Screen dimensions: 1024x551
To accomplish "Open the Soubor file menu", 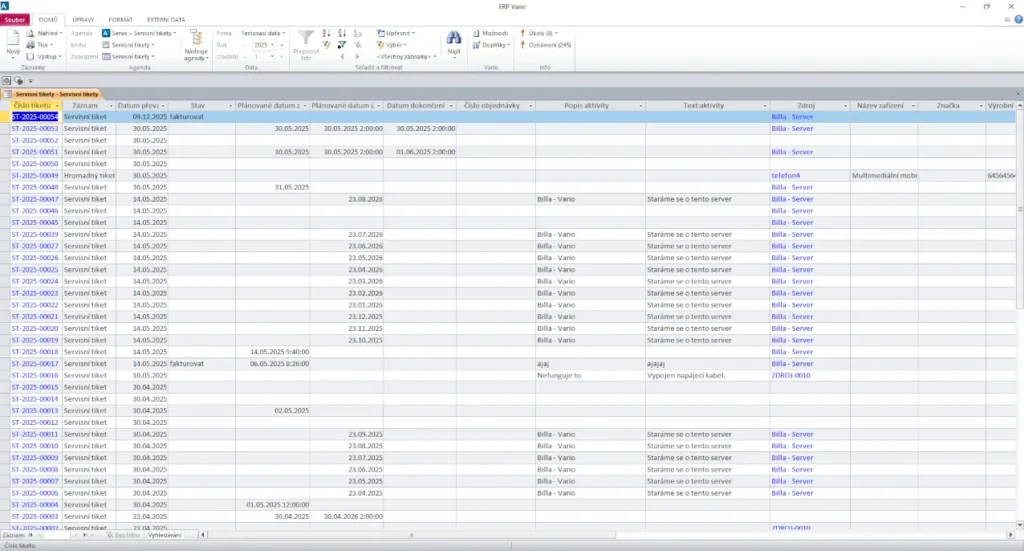I will tap(17, 20).
